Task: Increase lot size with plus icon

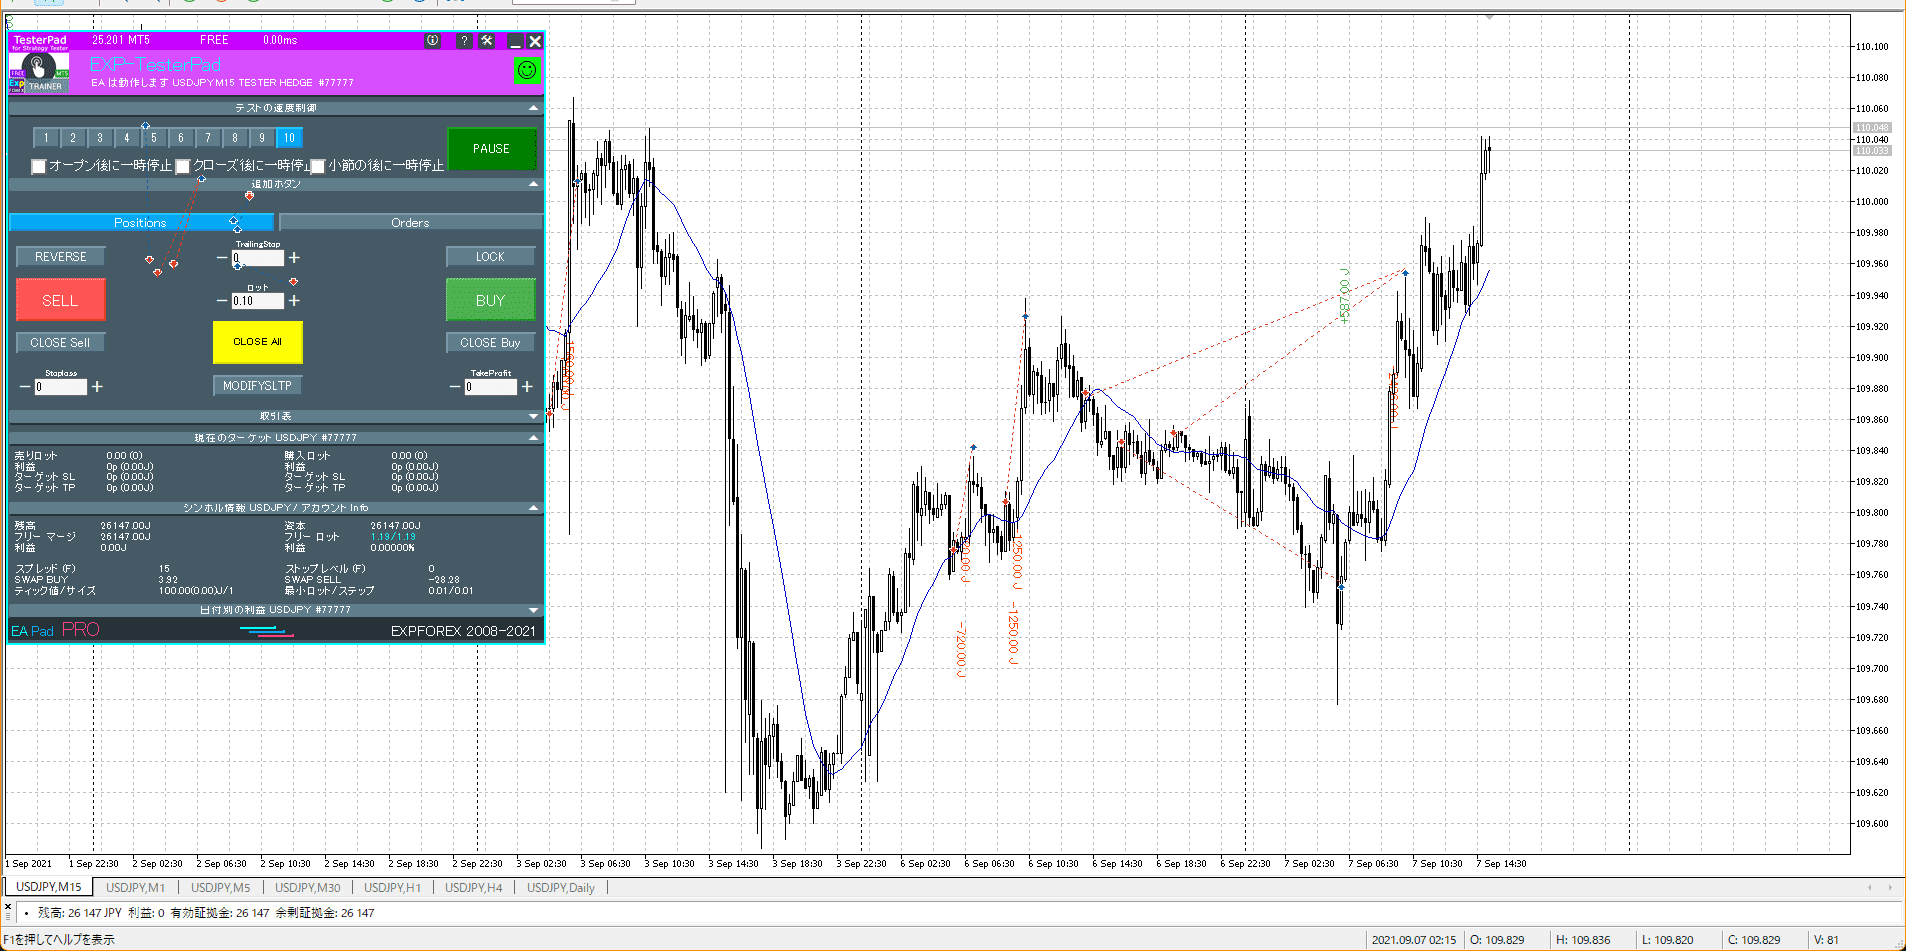Action: coord(294,301)
